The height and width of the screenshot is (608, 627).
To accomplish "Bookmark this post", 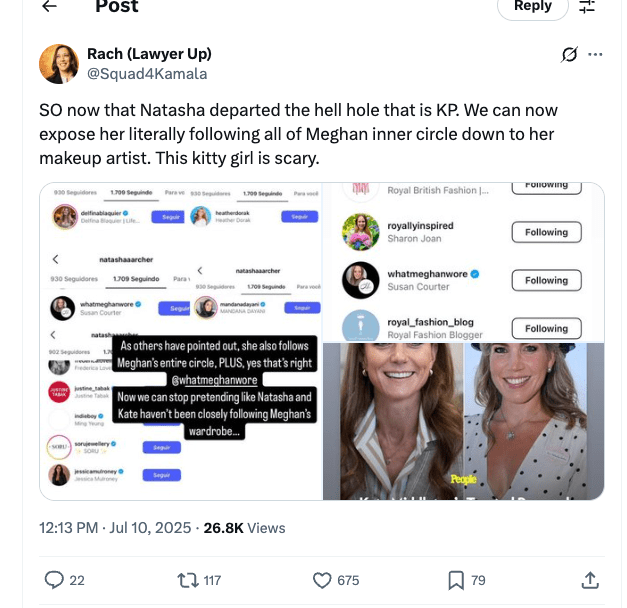I will [x=455, y=580].
